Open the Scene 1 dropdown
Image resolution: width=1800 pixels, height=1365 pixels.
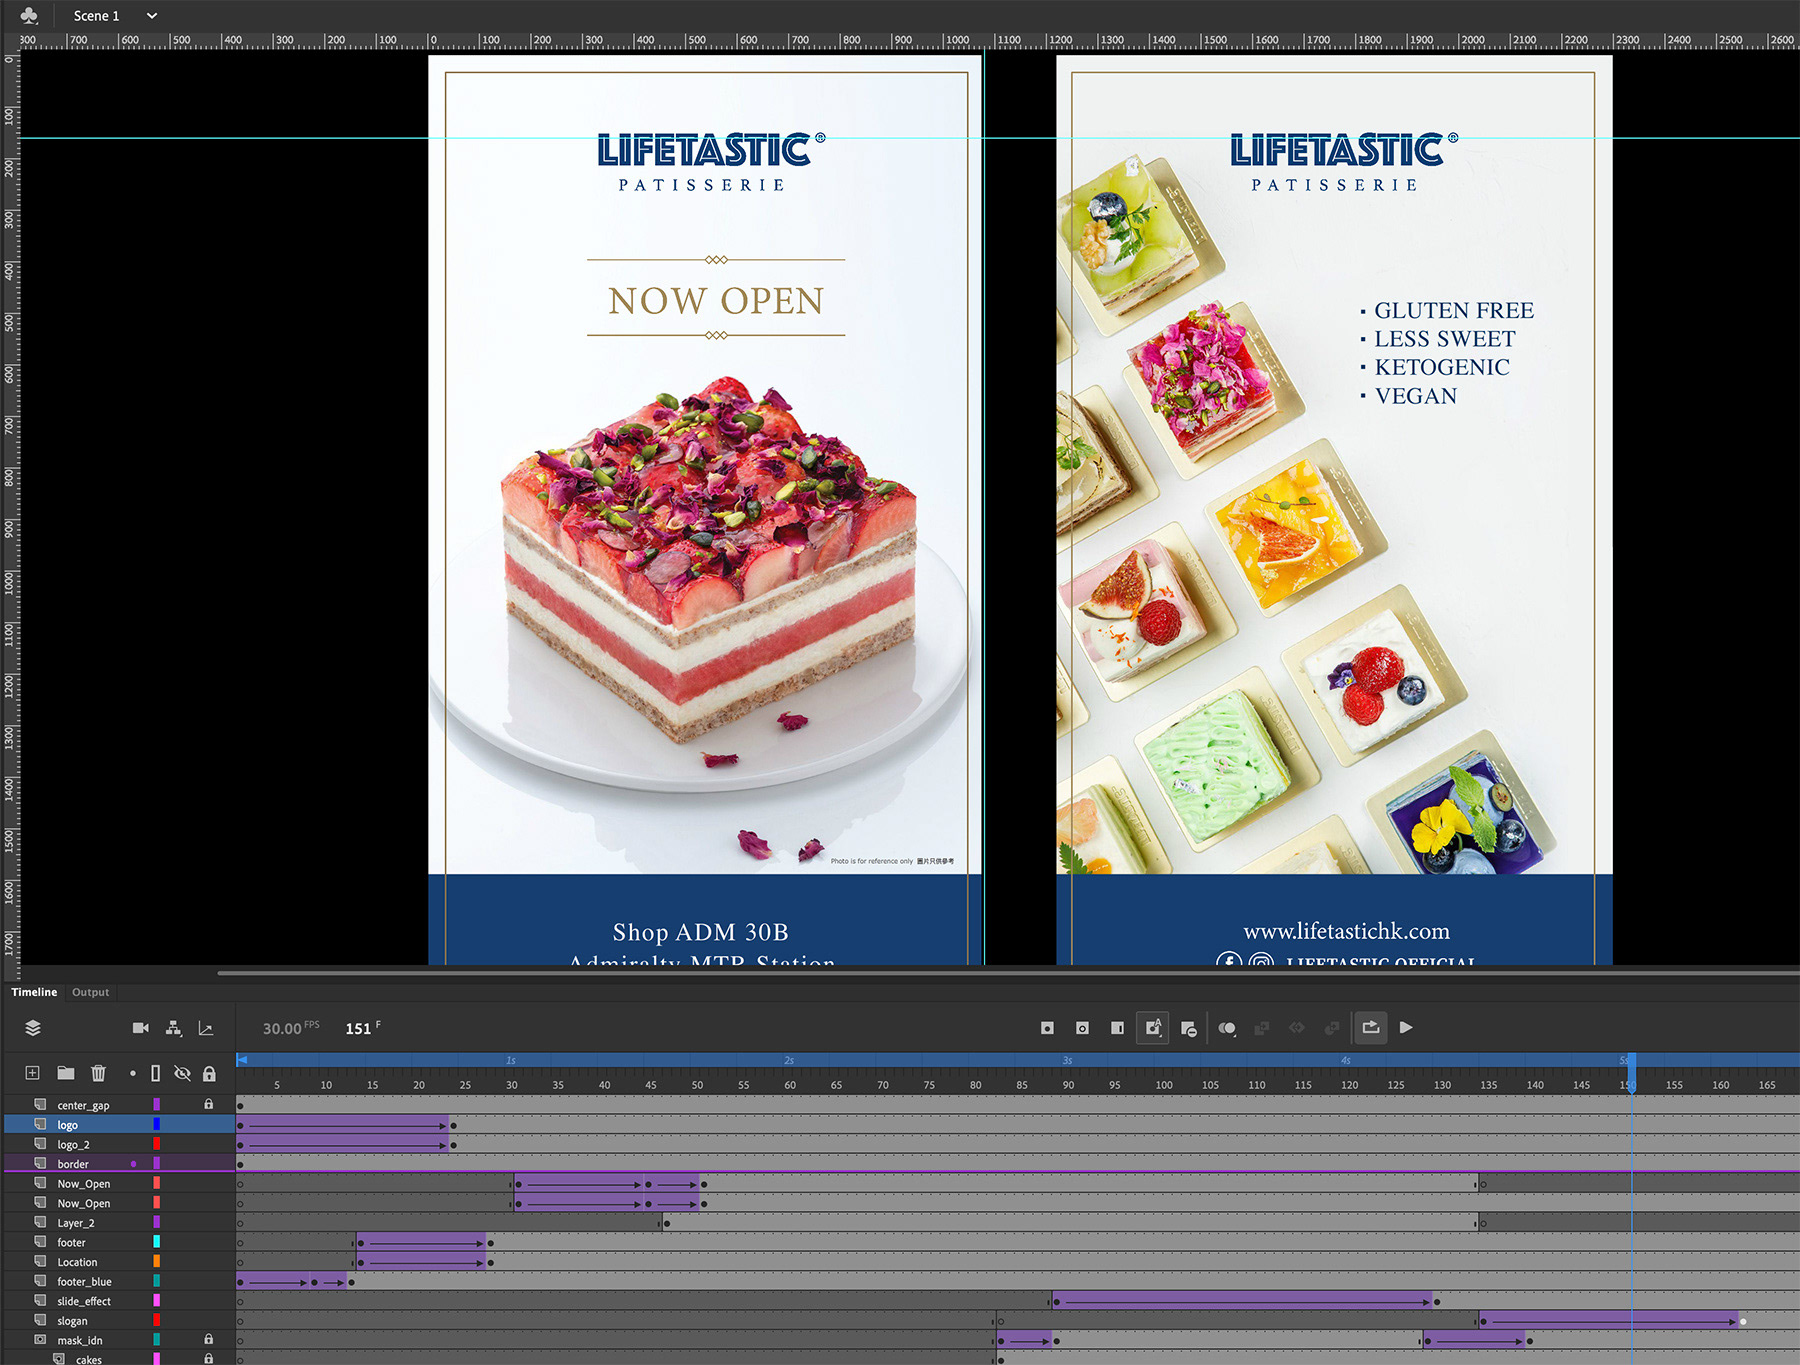tap(152, 15)
